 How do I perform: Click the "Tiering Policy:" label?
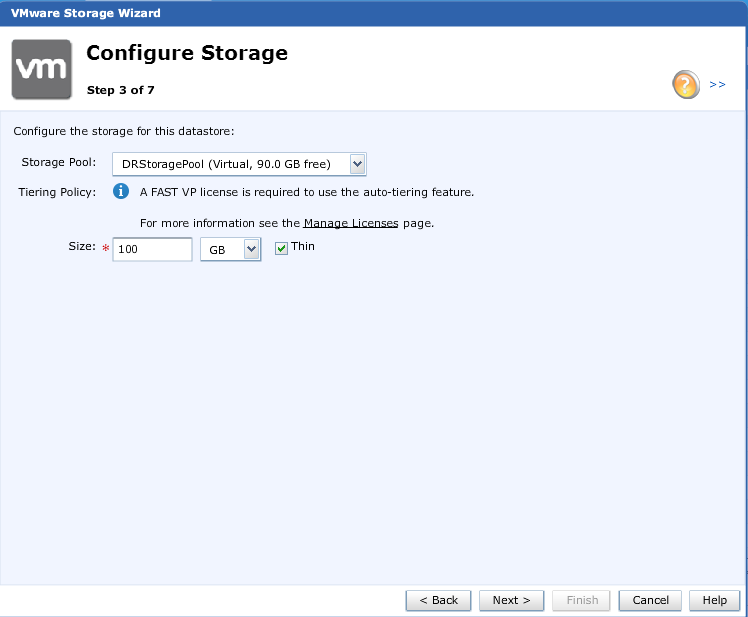coord(57,191)
